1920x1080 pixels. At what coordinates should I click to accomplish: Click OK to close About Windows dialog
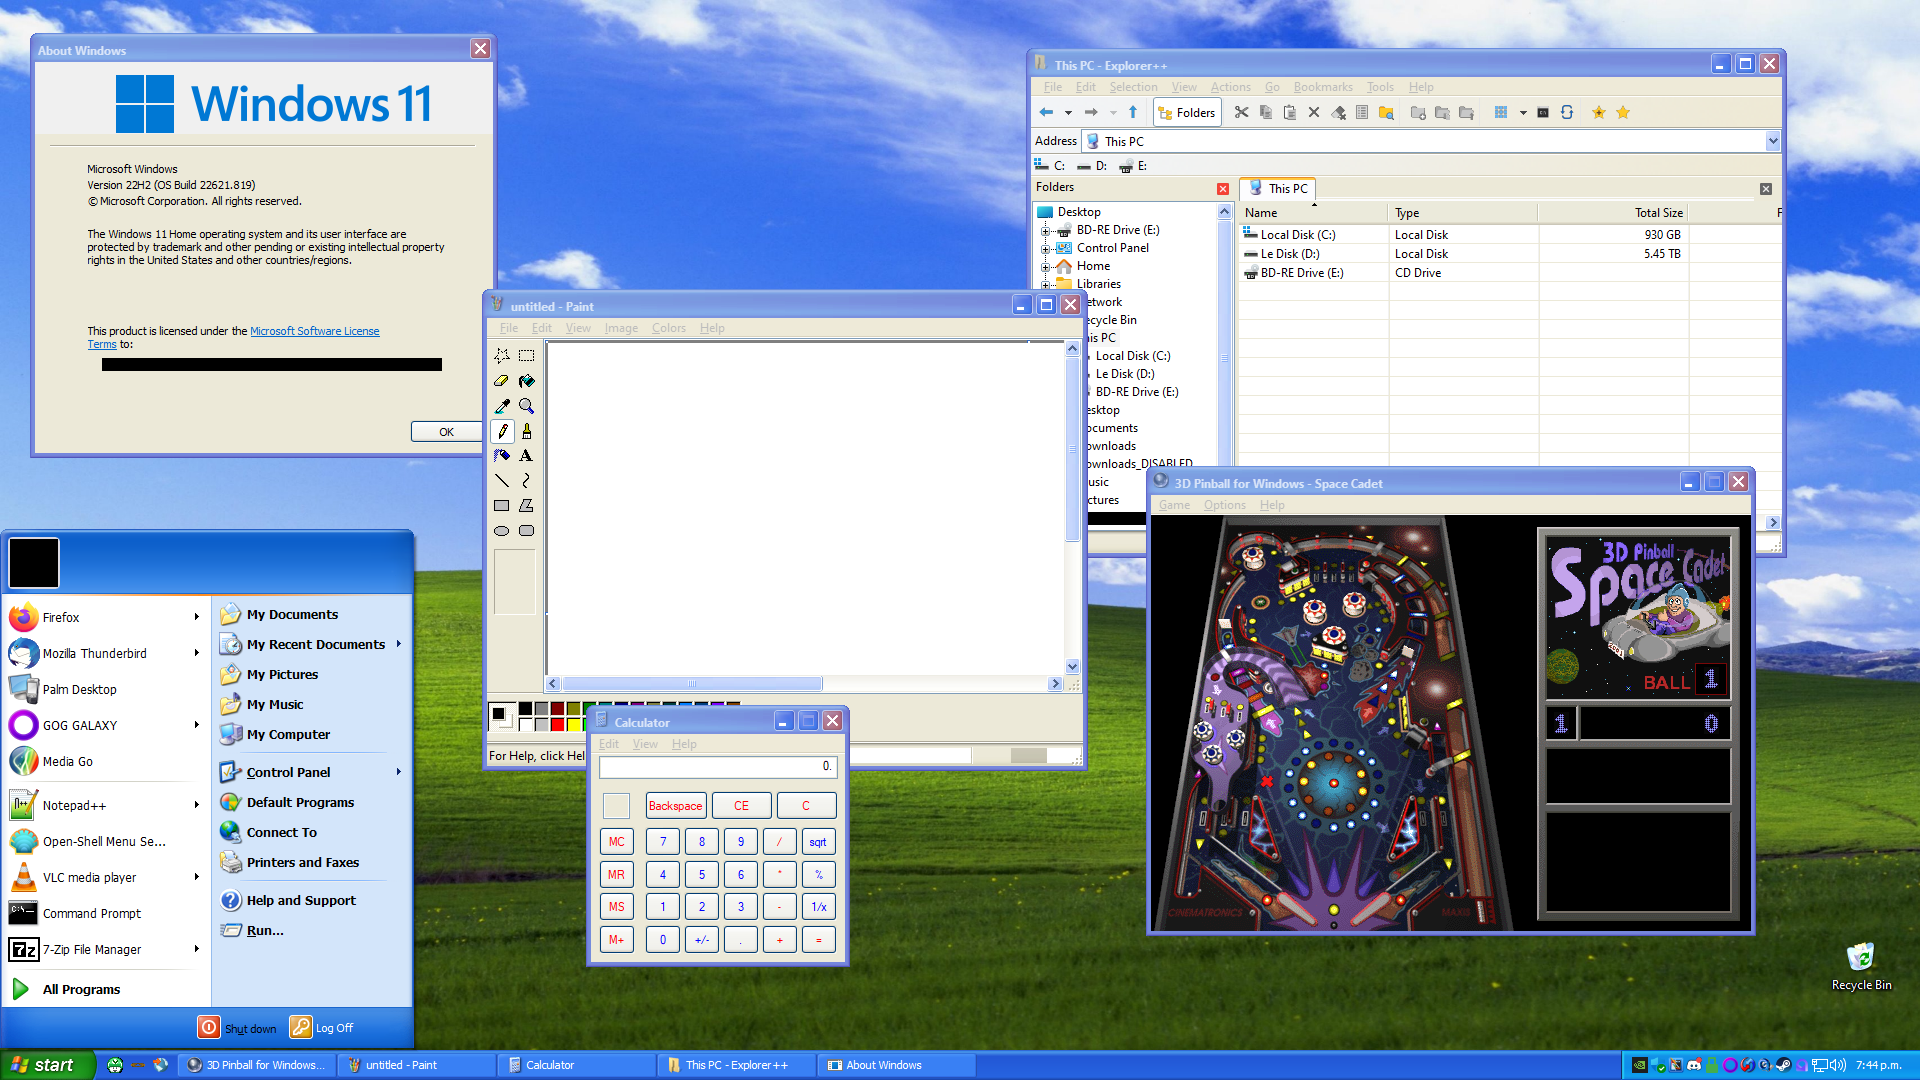[447, 431]
